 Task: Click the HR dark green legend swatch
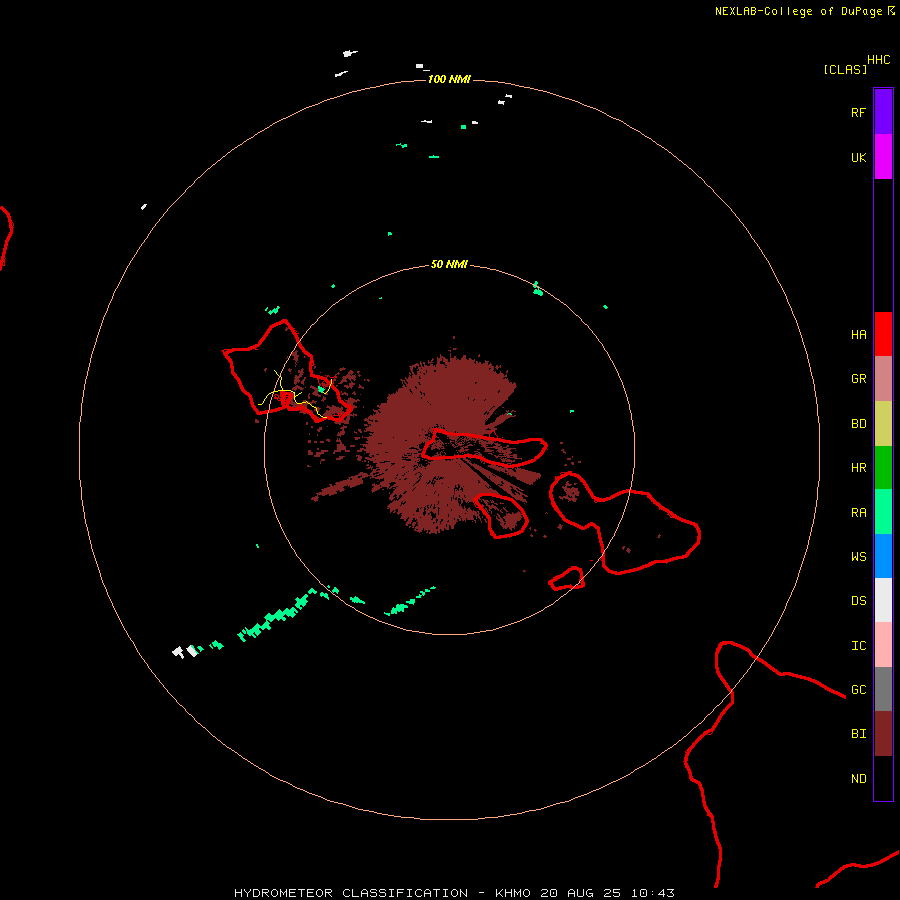point(883,467)
